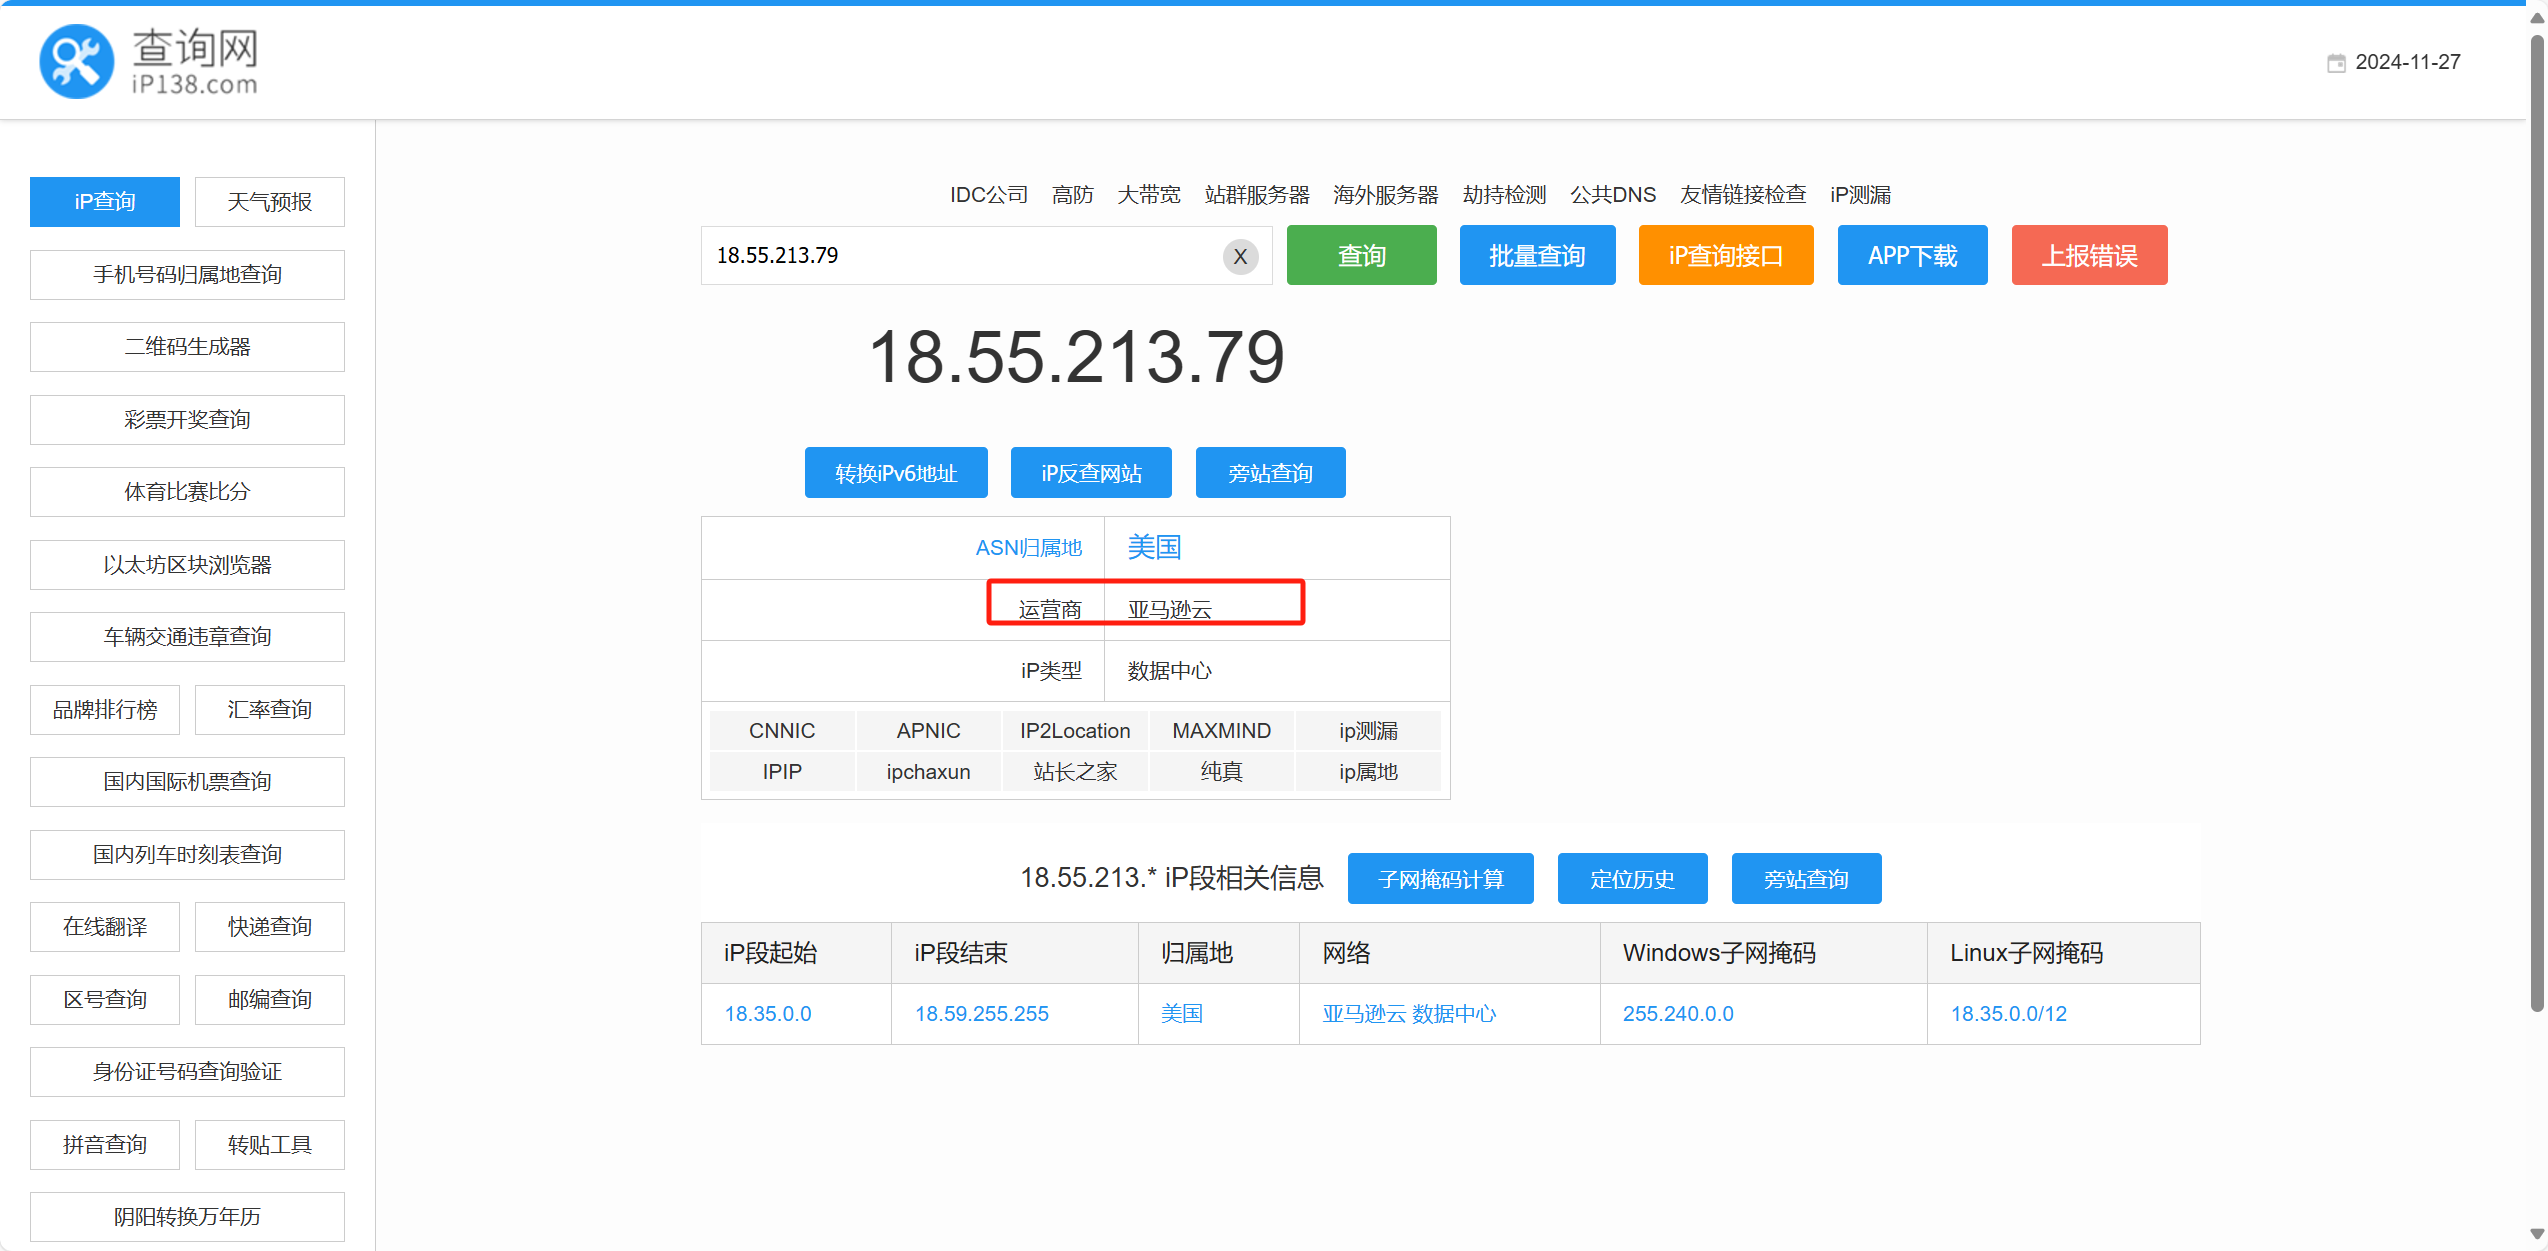The image size is (2548, 1251).
Task: Convert to IPv6 with 转换iPv6地址
Action: [896, 473]
